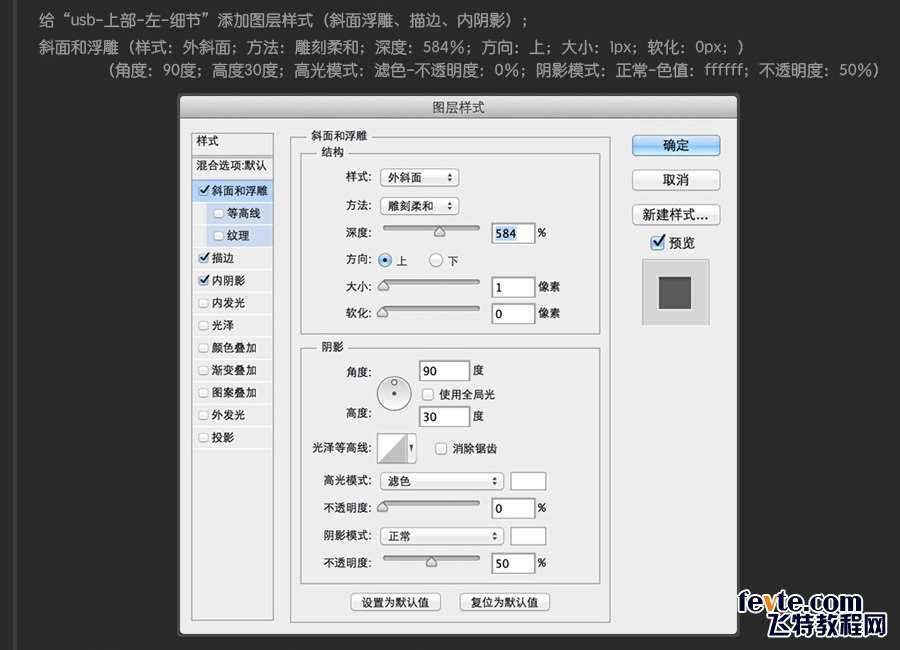Click the 阴影模式 color swatch
The width and height of the screenshot is (900, 650).
click(x=528, y=536)
